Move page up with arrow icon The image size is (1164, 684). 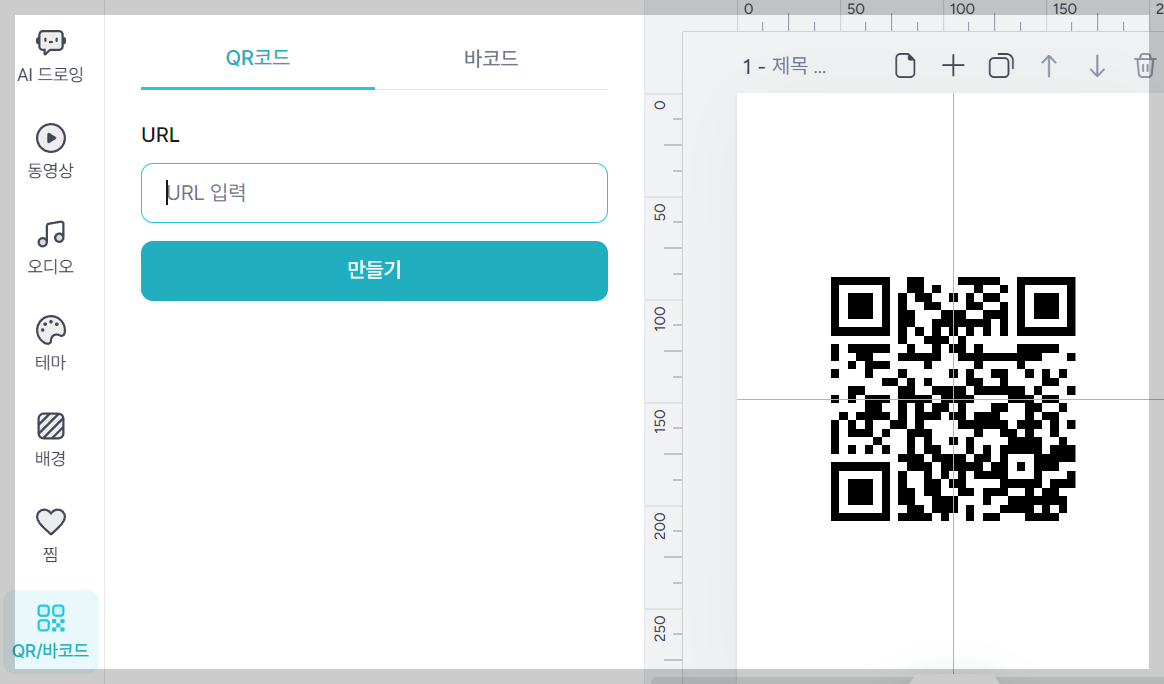pos(1048,66)
